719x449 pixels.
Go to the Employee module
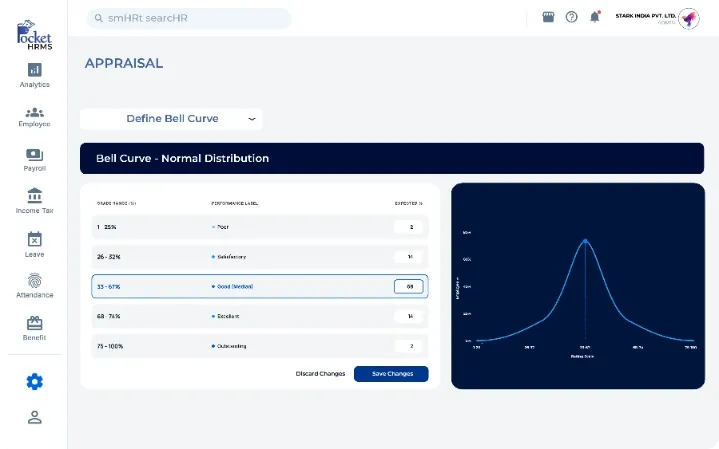point(34,114)
